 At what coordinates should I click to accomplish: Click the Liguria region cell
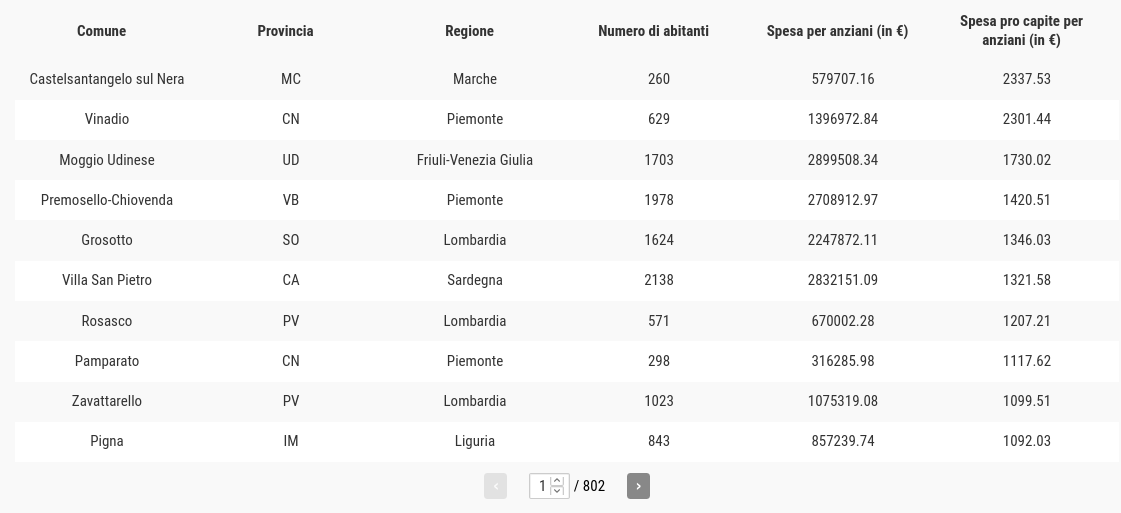click(x=475, y=442)
